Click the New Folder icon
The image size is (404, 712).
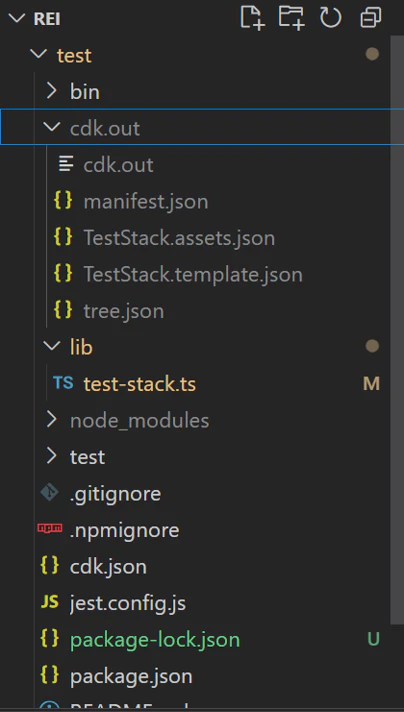coord(291,18)
